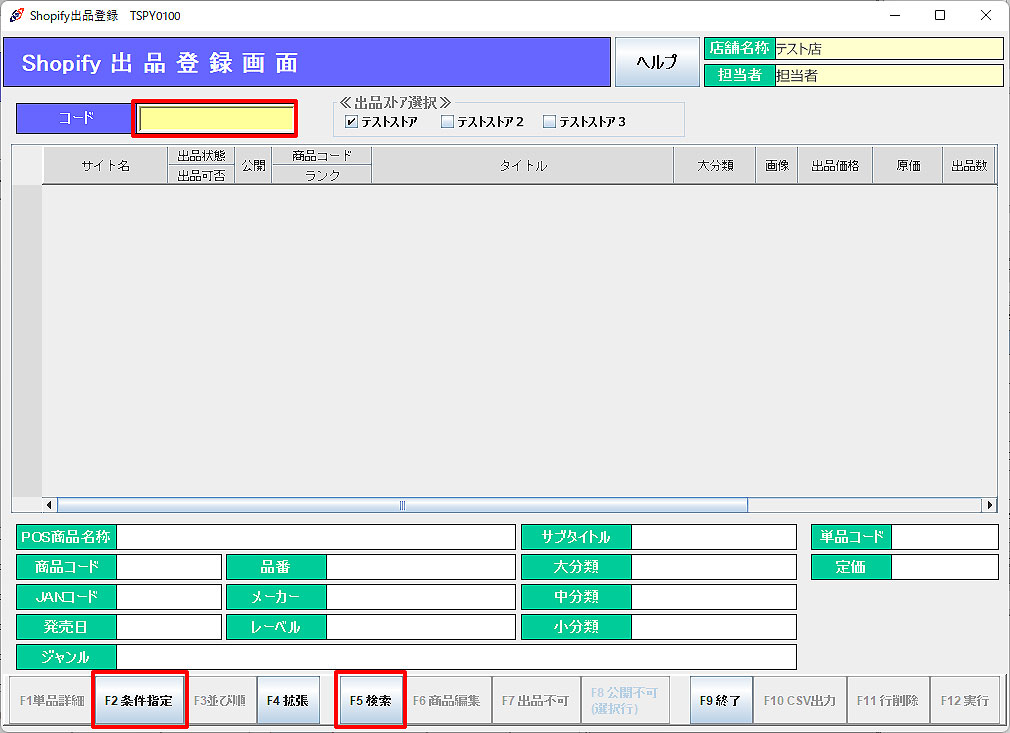
Task: Check the テストストア checkbox
Action: (351, 122)
